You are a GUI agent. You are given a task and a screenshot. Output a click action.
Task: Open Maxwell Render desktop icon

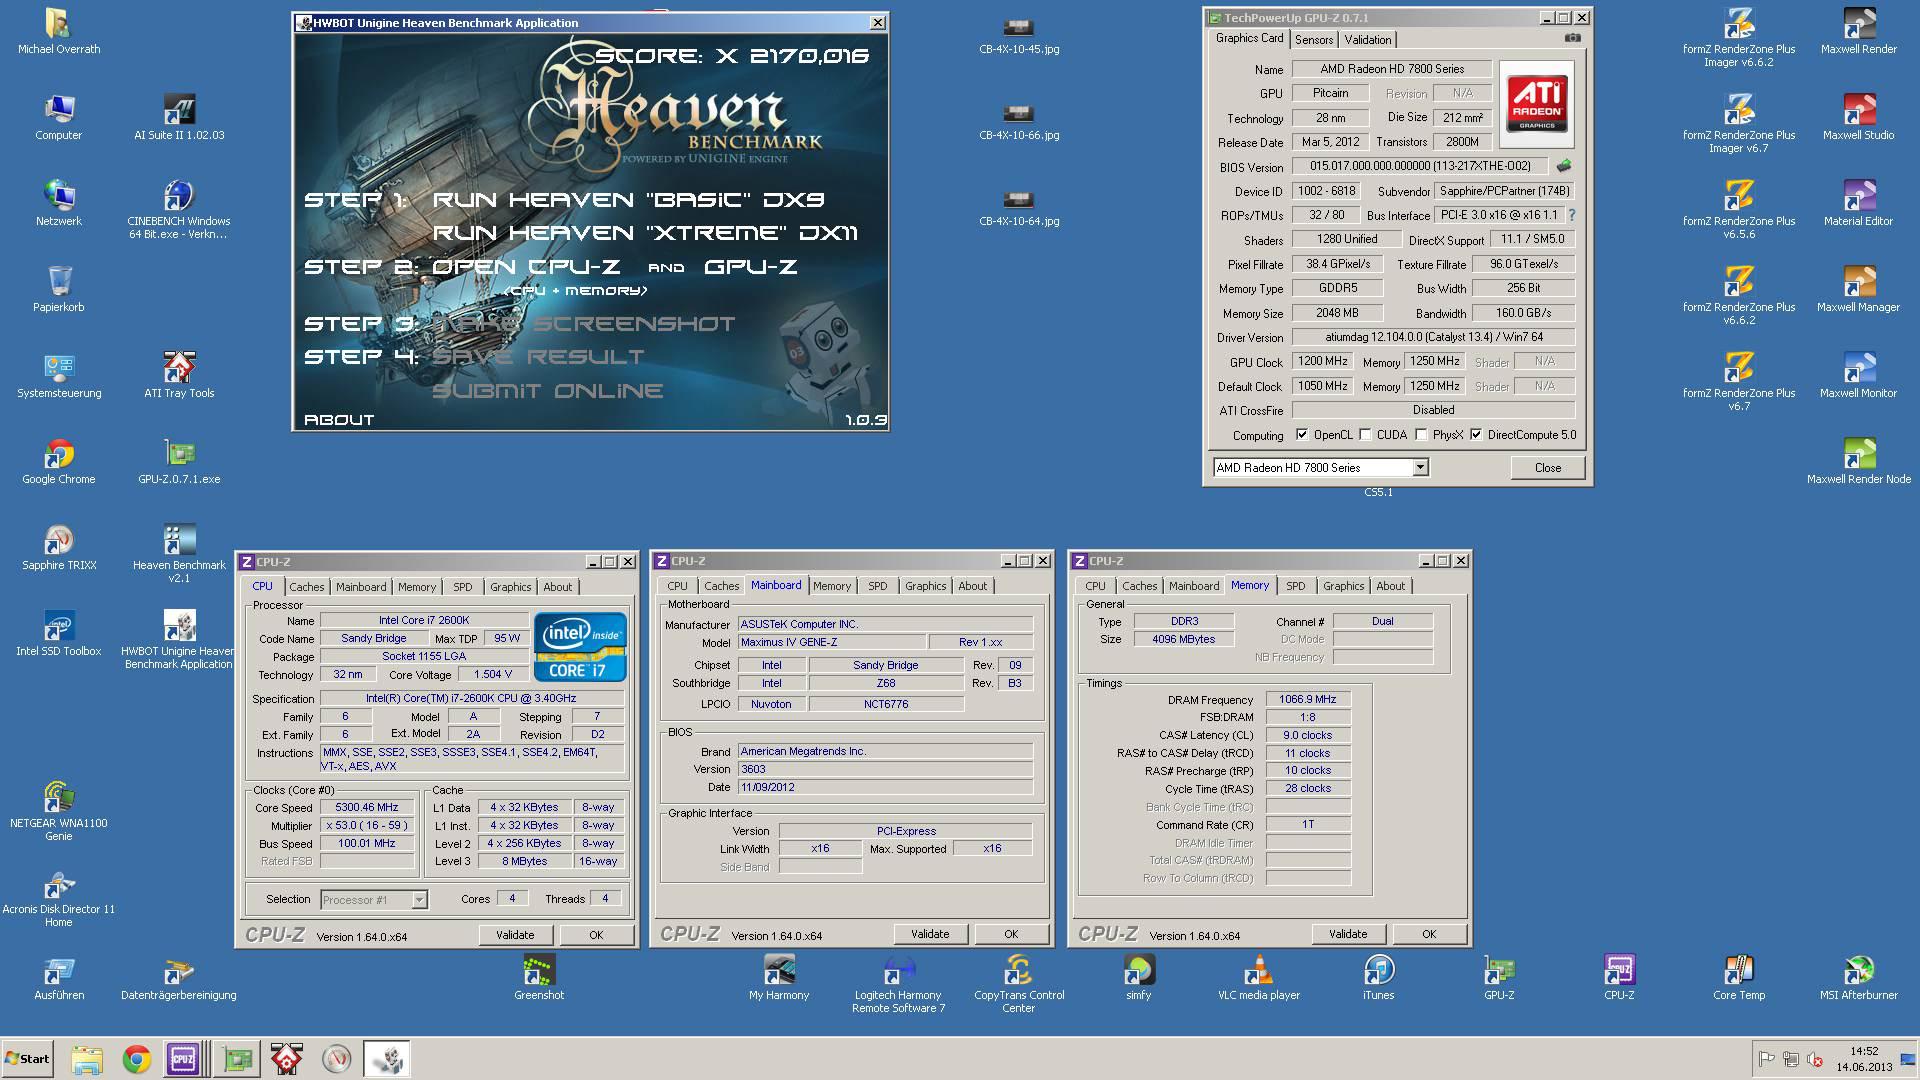pos(1859,30)
